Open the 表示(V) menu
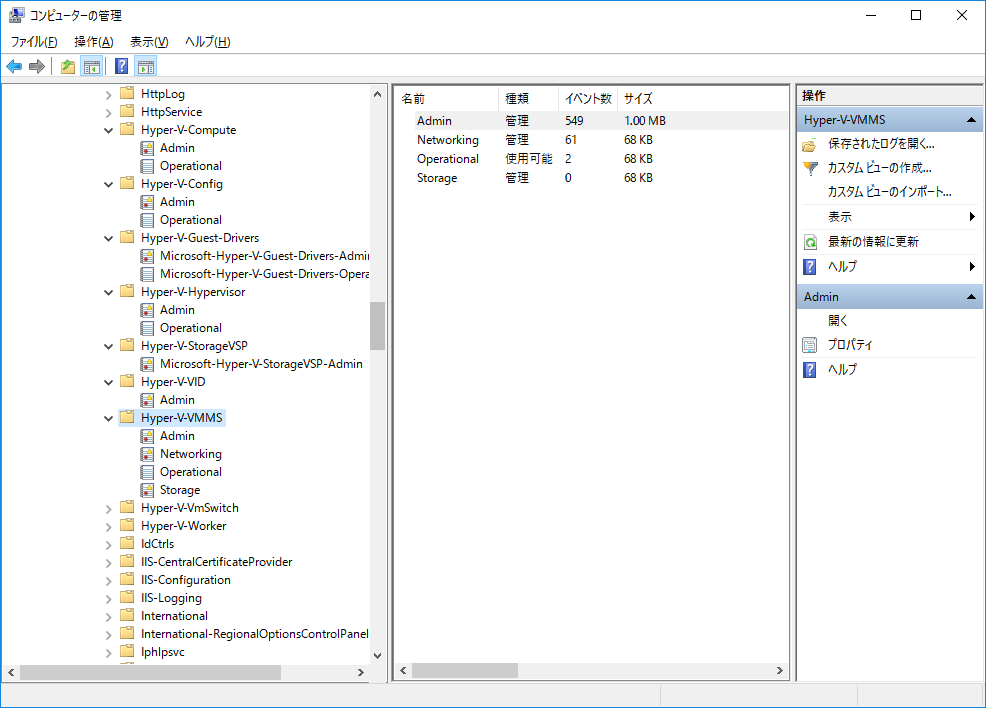Viewport: 986px width, 708px height. pyautogui.click(x=149, y=41)
